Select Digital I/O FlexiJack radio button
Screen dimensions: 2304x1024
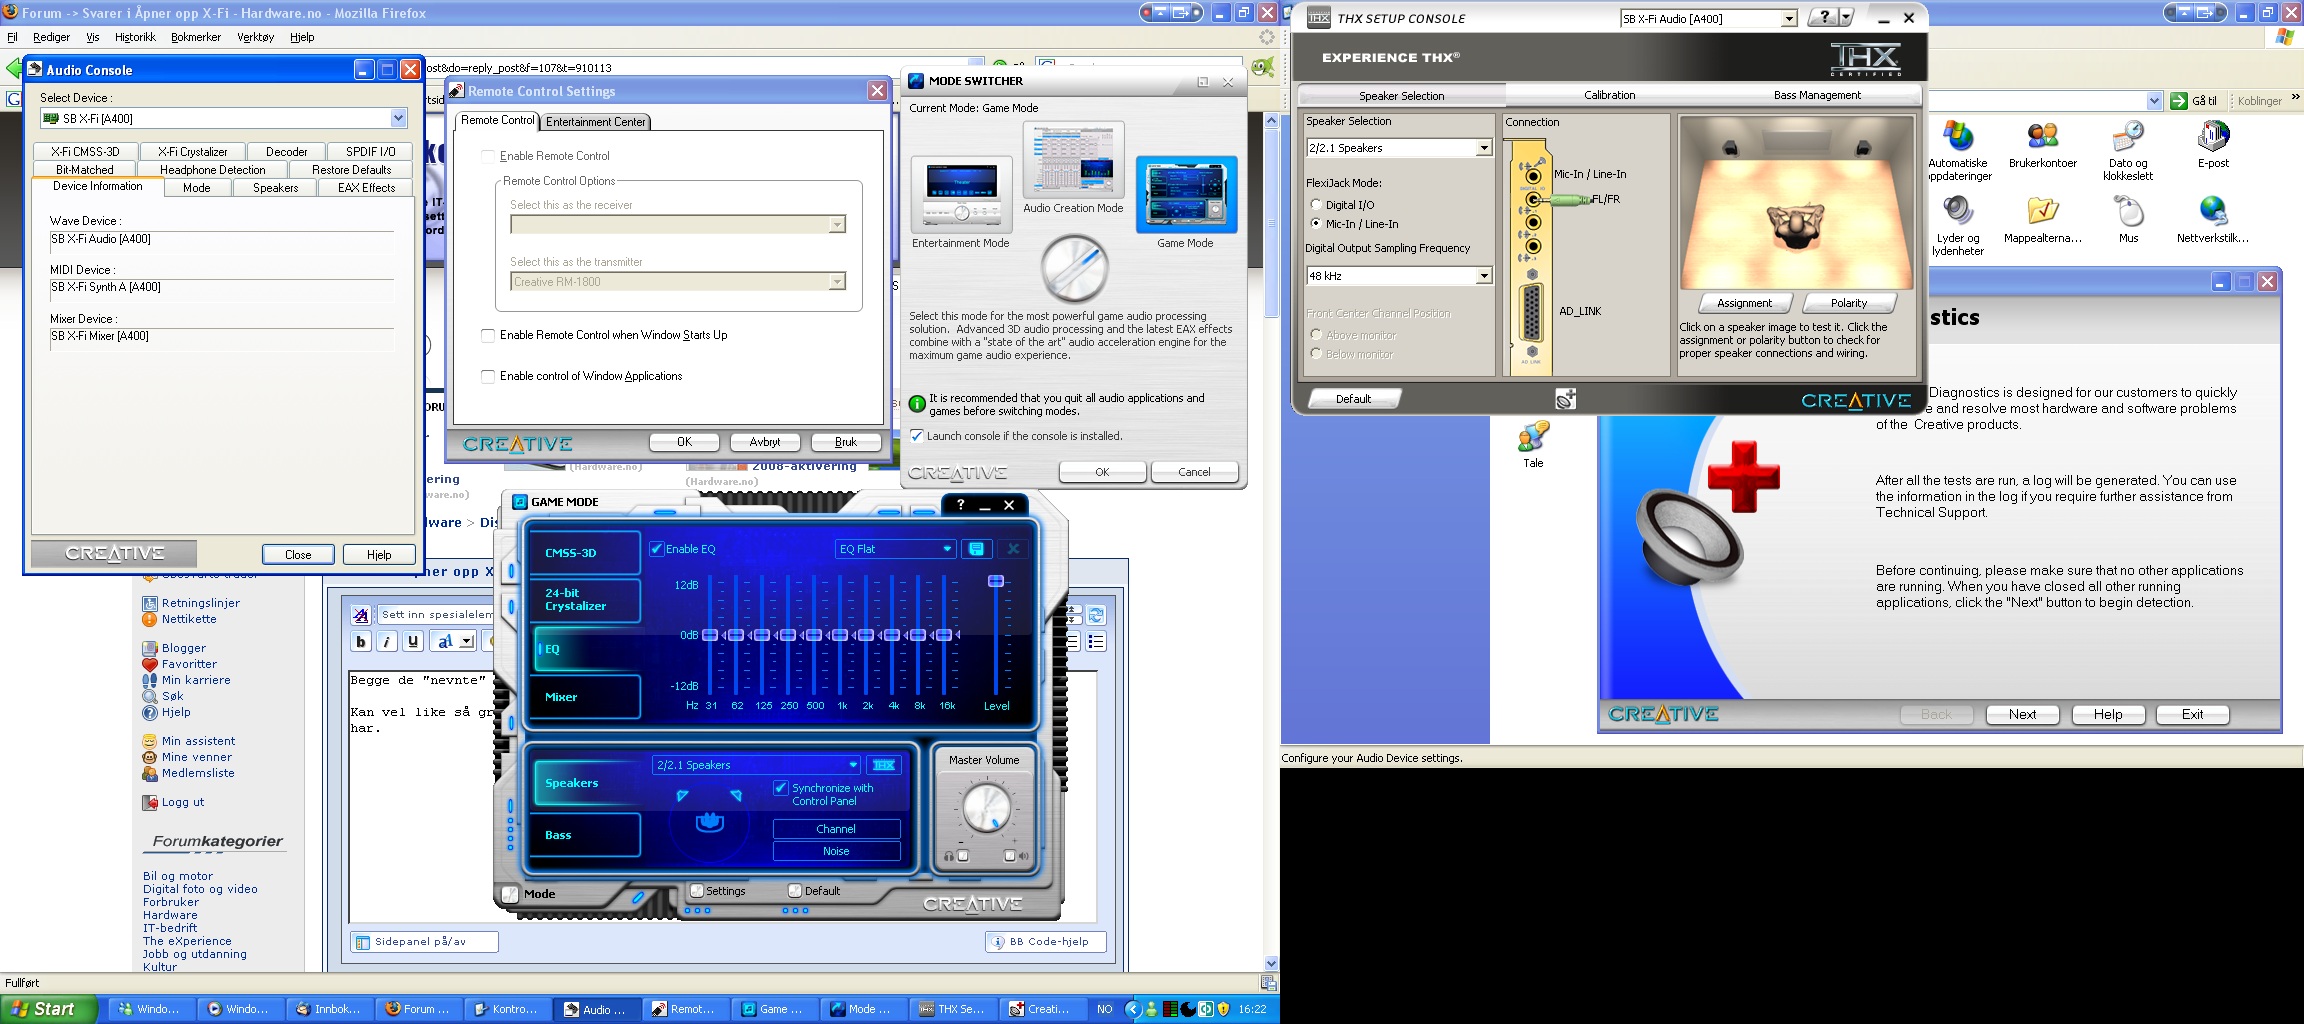(x=1316, y=205)
